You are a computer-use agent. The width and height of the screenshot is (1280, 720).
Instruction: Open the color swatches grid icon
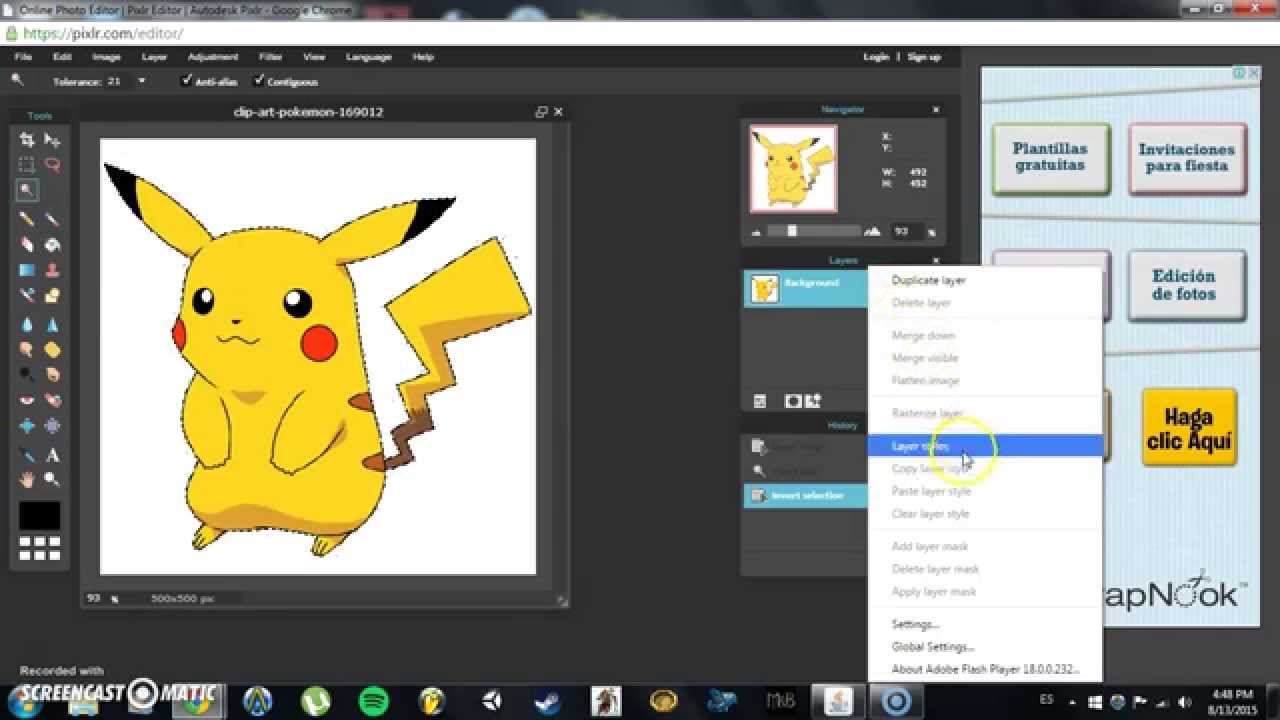[x=39, y=548]
